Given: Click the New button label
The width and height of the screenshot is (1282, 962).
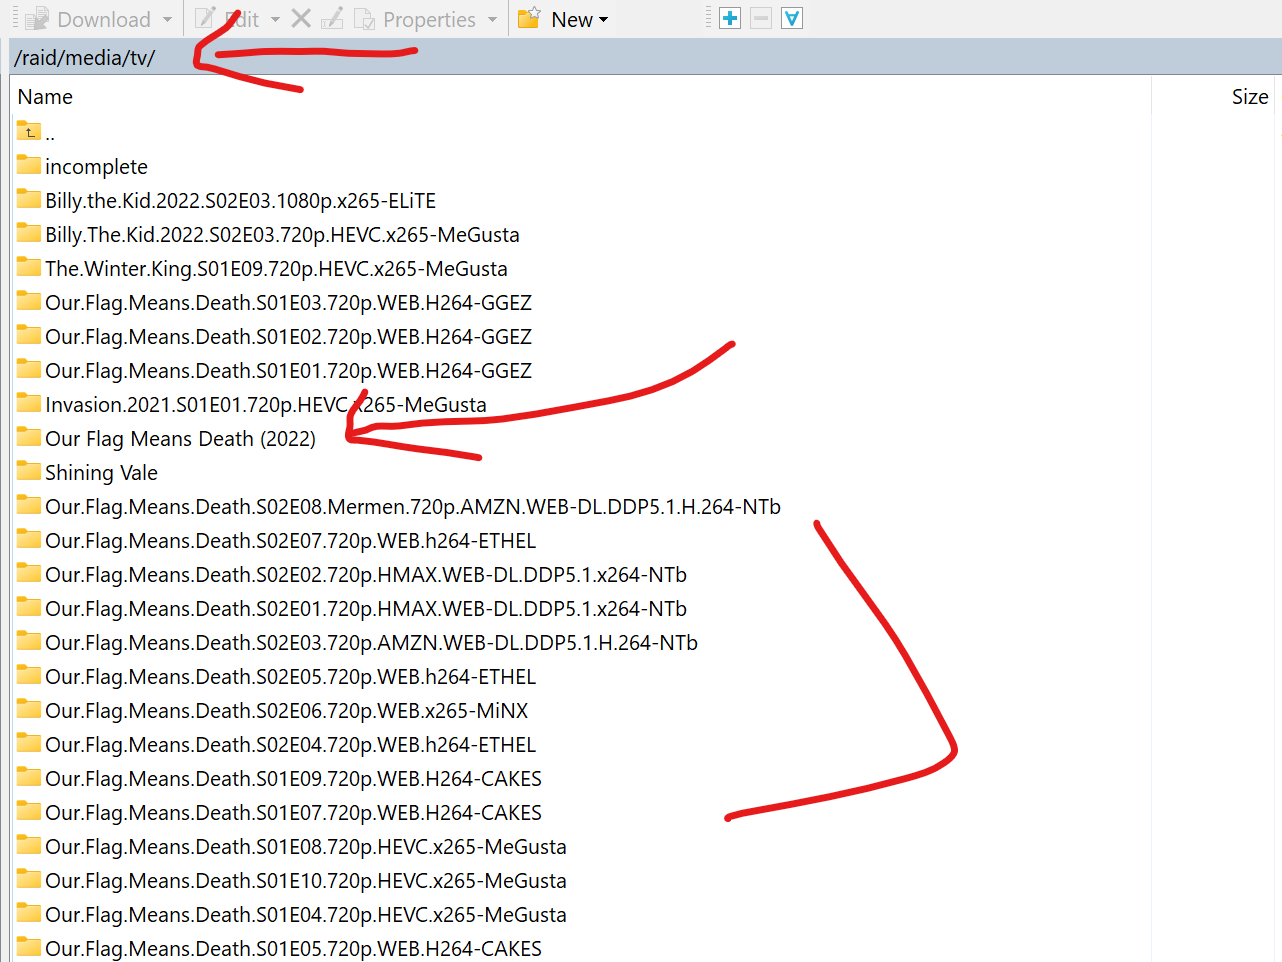Looking at the screenshot, I should [x=570, y=18].
